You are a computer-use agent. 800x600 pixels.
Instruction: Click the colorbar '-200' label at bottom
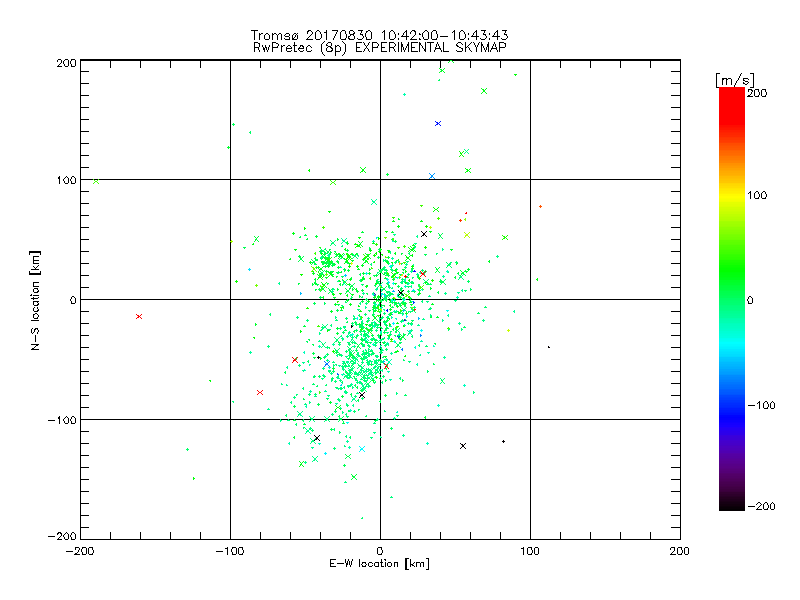(x=761, y=506)
